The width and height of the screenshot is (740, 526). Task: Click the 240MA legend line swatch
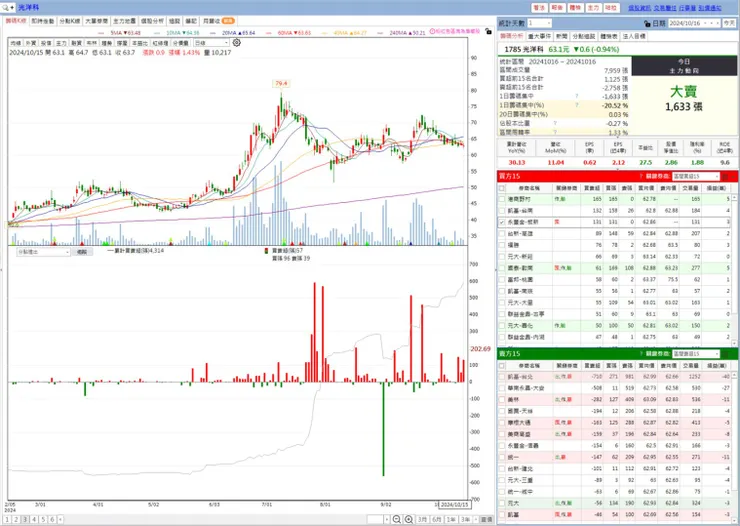click(x=380, y=33)
